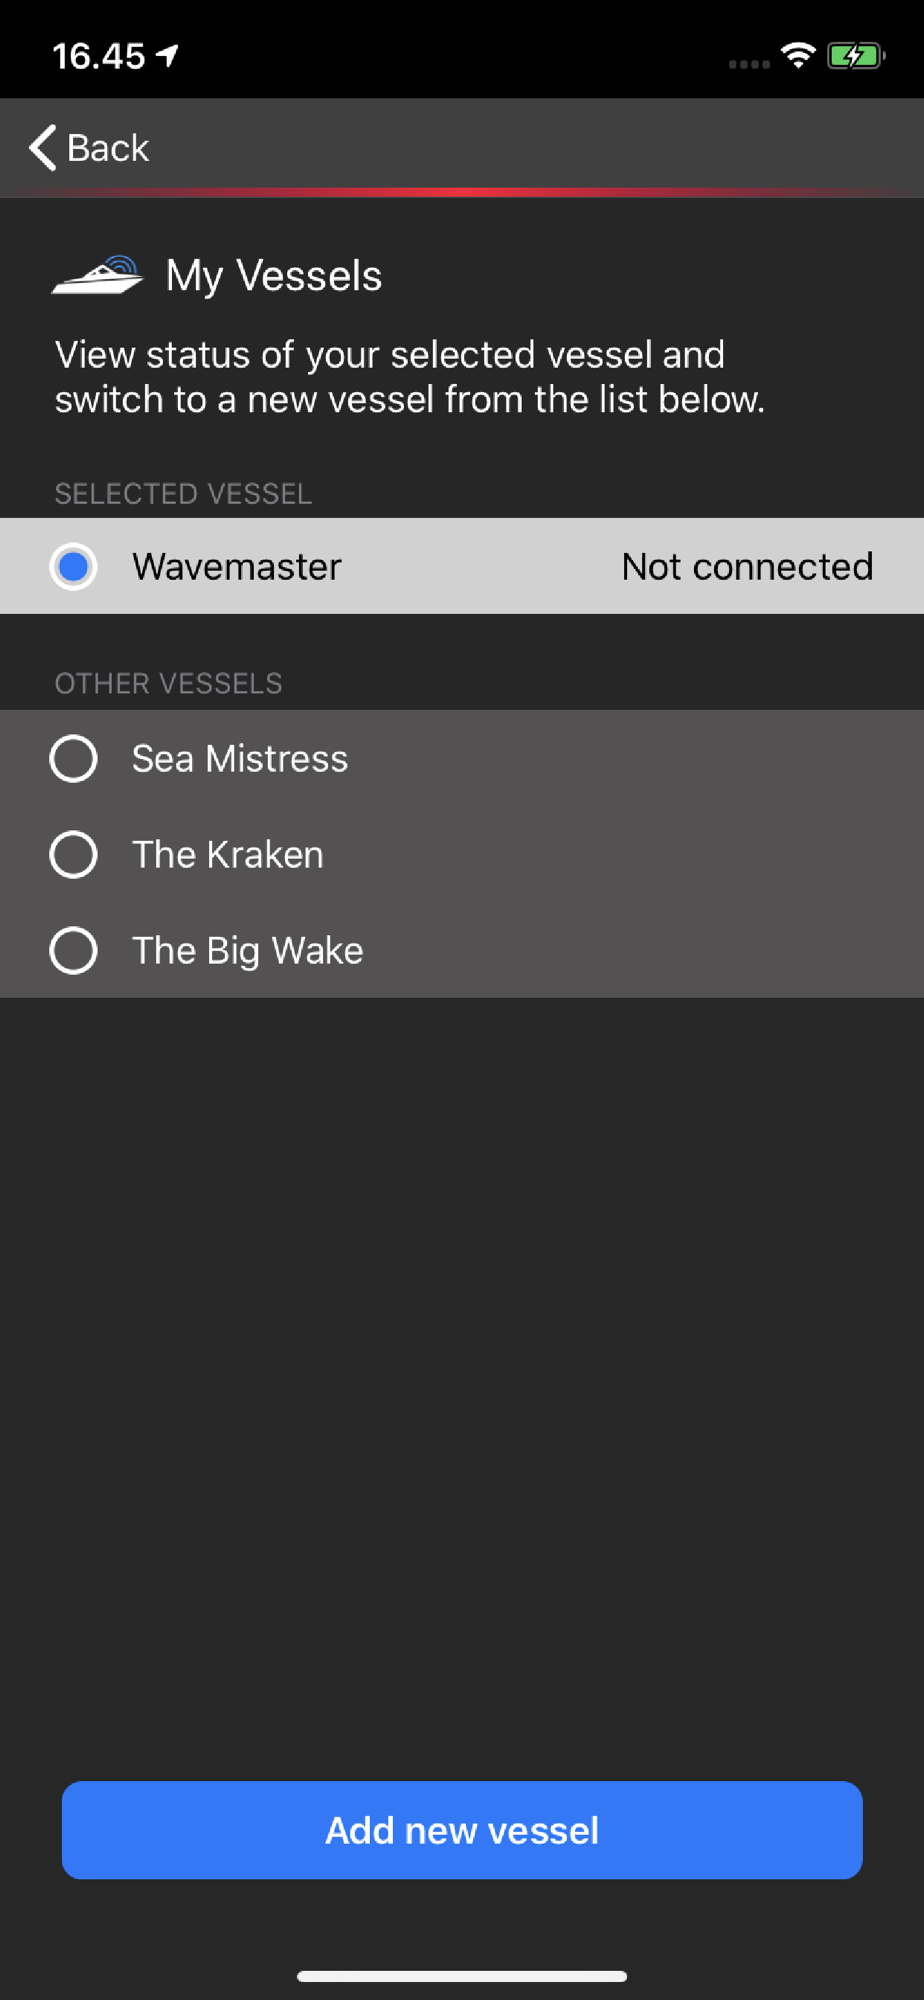Image resolution: width=924 pixels, height=2000 pixels.
Task: Tap the back chevron arrow
Action: coord(42,148)
